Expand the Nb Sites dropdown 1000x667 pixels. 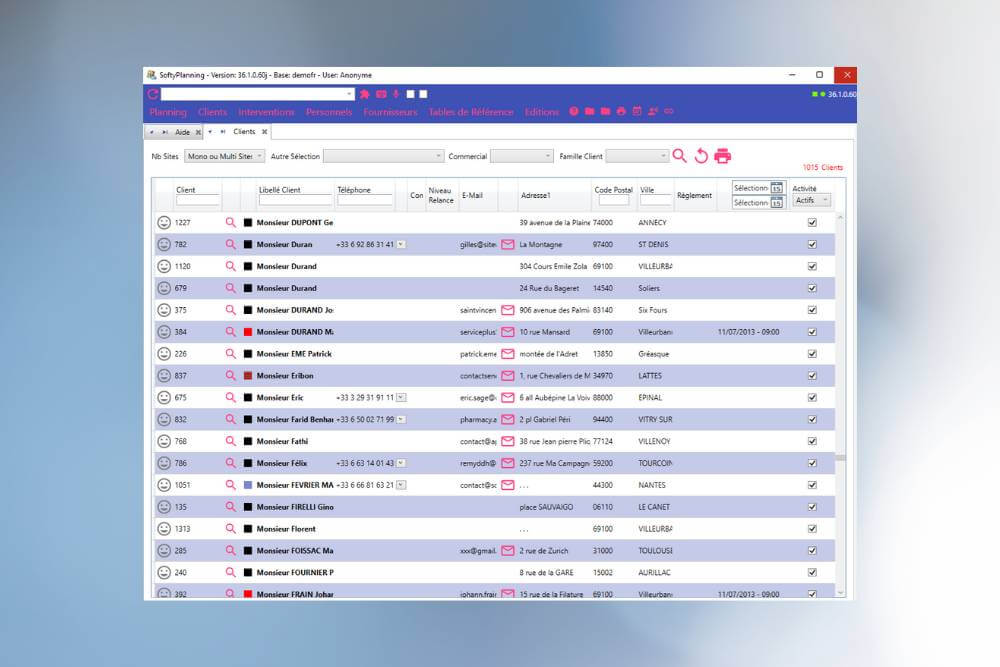[x=225, y=156]
